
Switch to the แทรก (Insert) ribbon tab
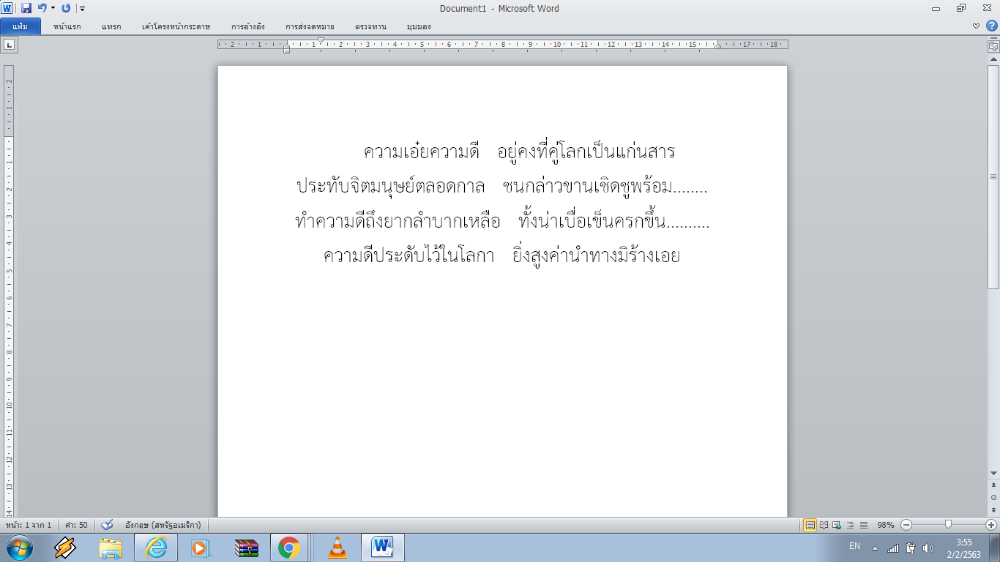click(x=111, y=27)
